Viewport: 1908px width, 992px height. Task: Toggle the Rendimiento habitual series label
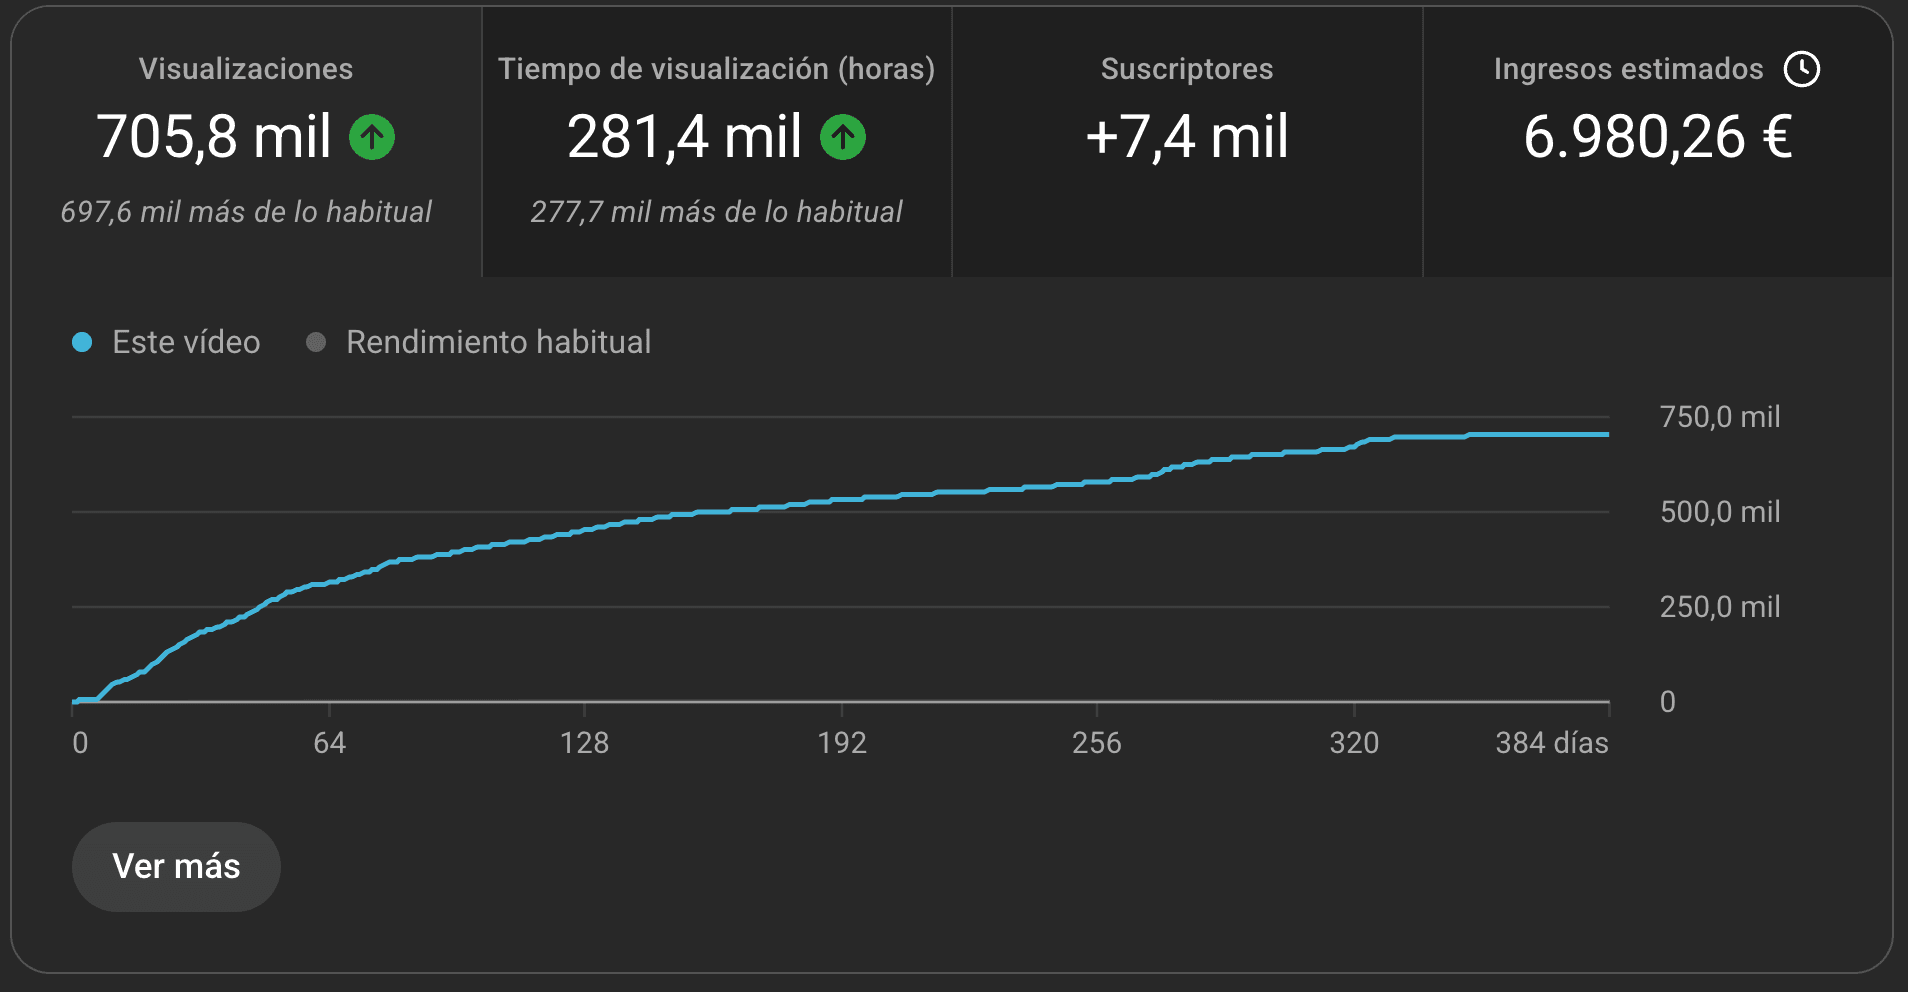[x=498, y=342]
